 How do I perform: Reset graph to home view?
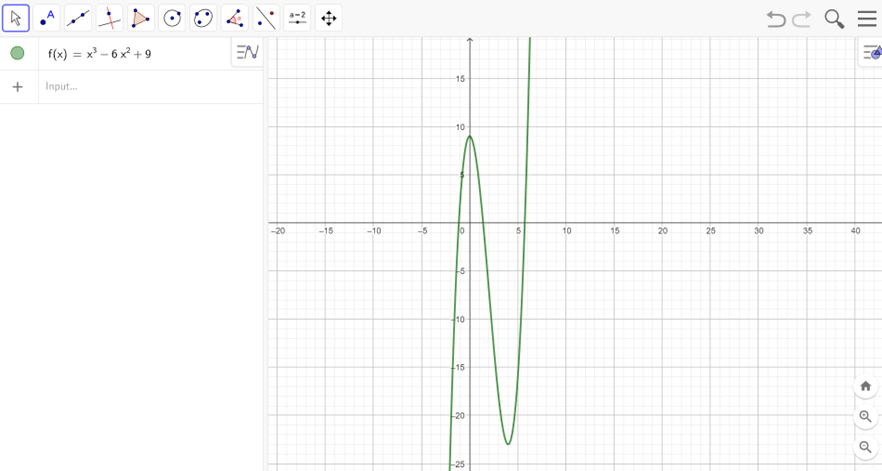[x=865, y=386]
